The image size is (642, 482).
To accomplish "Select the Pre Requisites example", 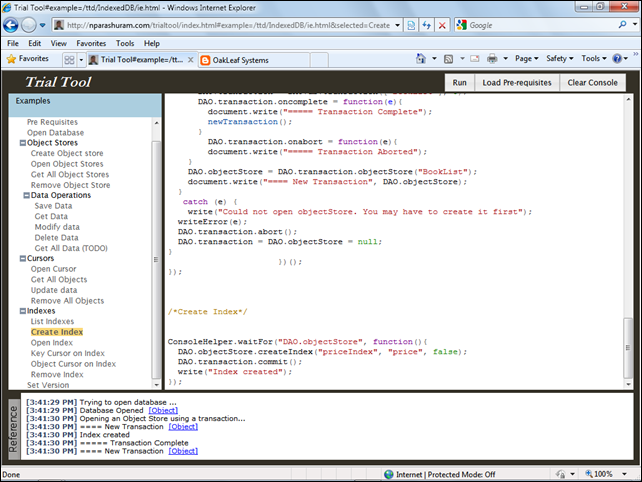I will point(52,122).
